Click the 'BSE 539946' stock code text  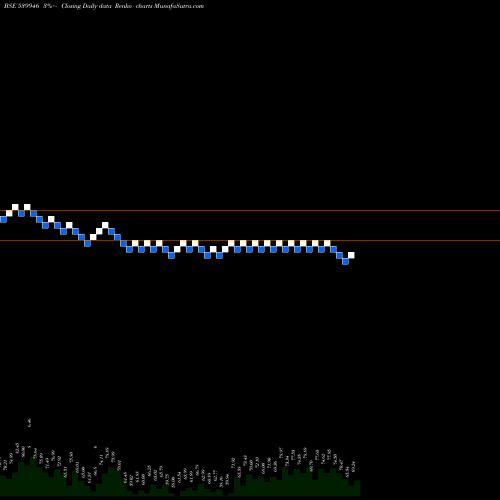(x=21, y=6)
